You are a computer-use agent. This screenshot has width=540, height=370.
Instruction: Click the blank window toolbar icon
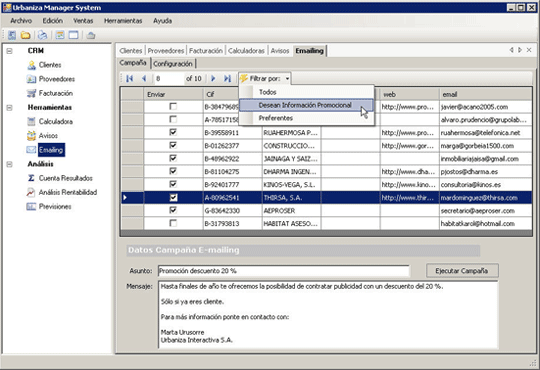73,35
